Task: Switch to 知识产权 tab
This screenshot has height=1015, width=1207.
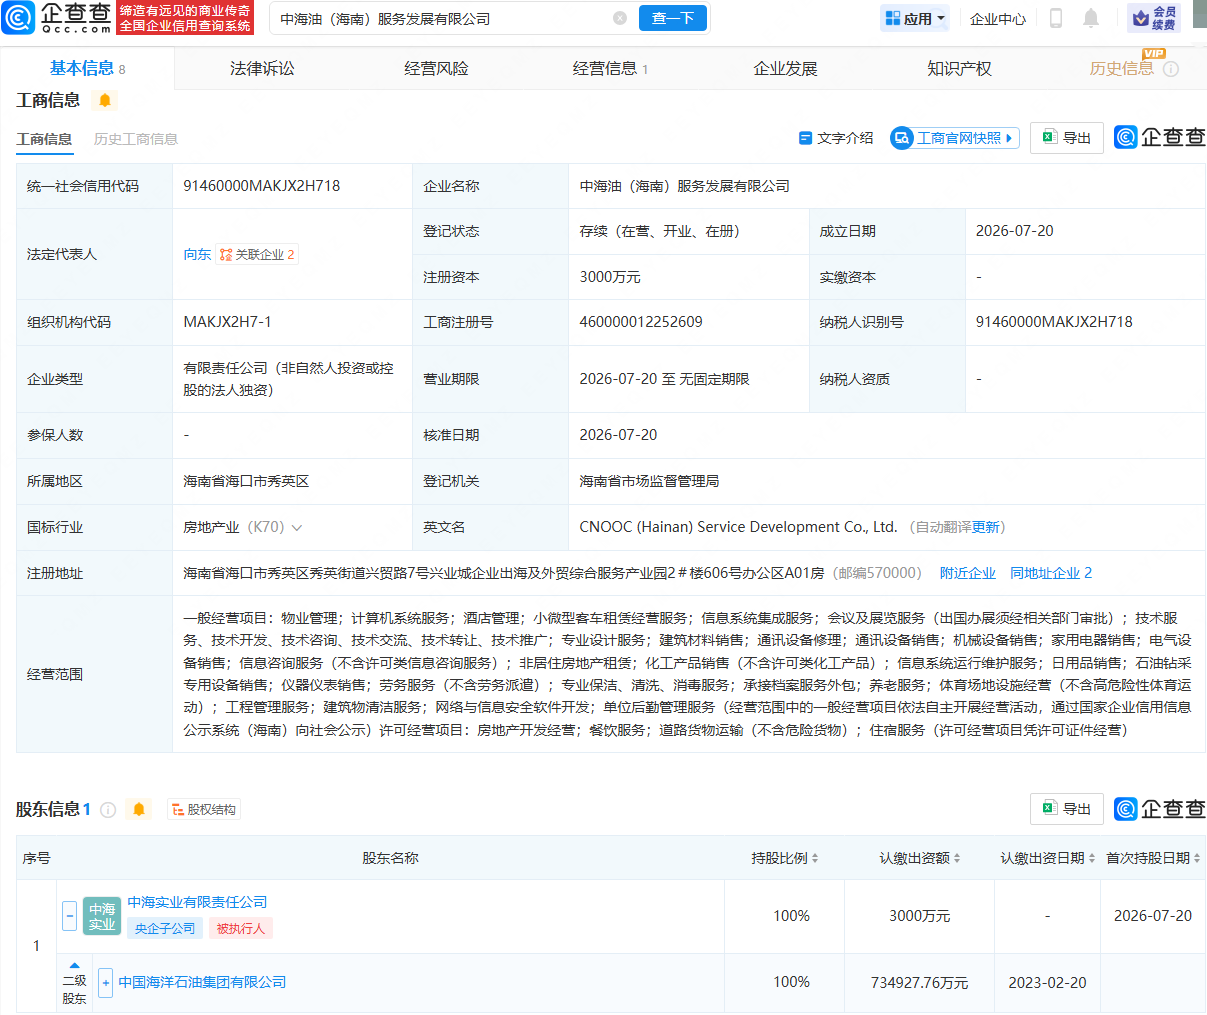Action: coord(959,68)
